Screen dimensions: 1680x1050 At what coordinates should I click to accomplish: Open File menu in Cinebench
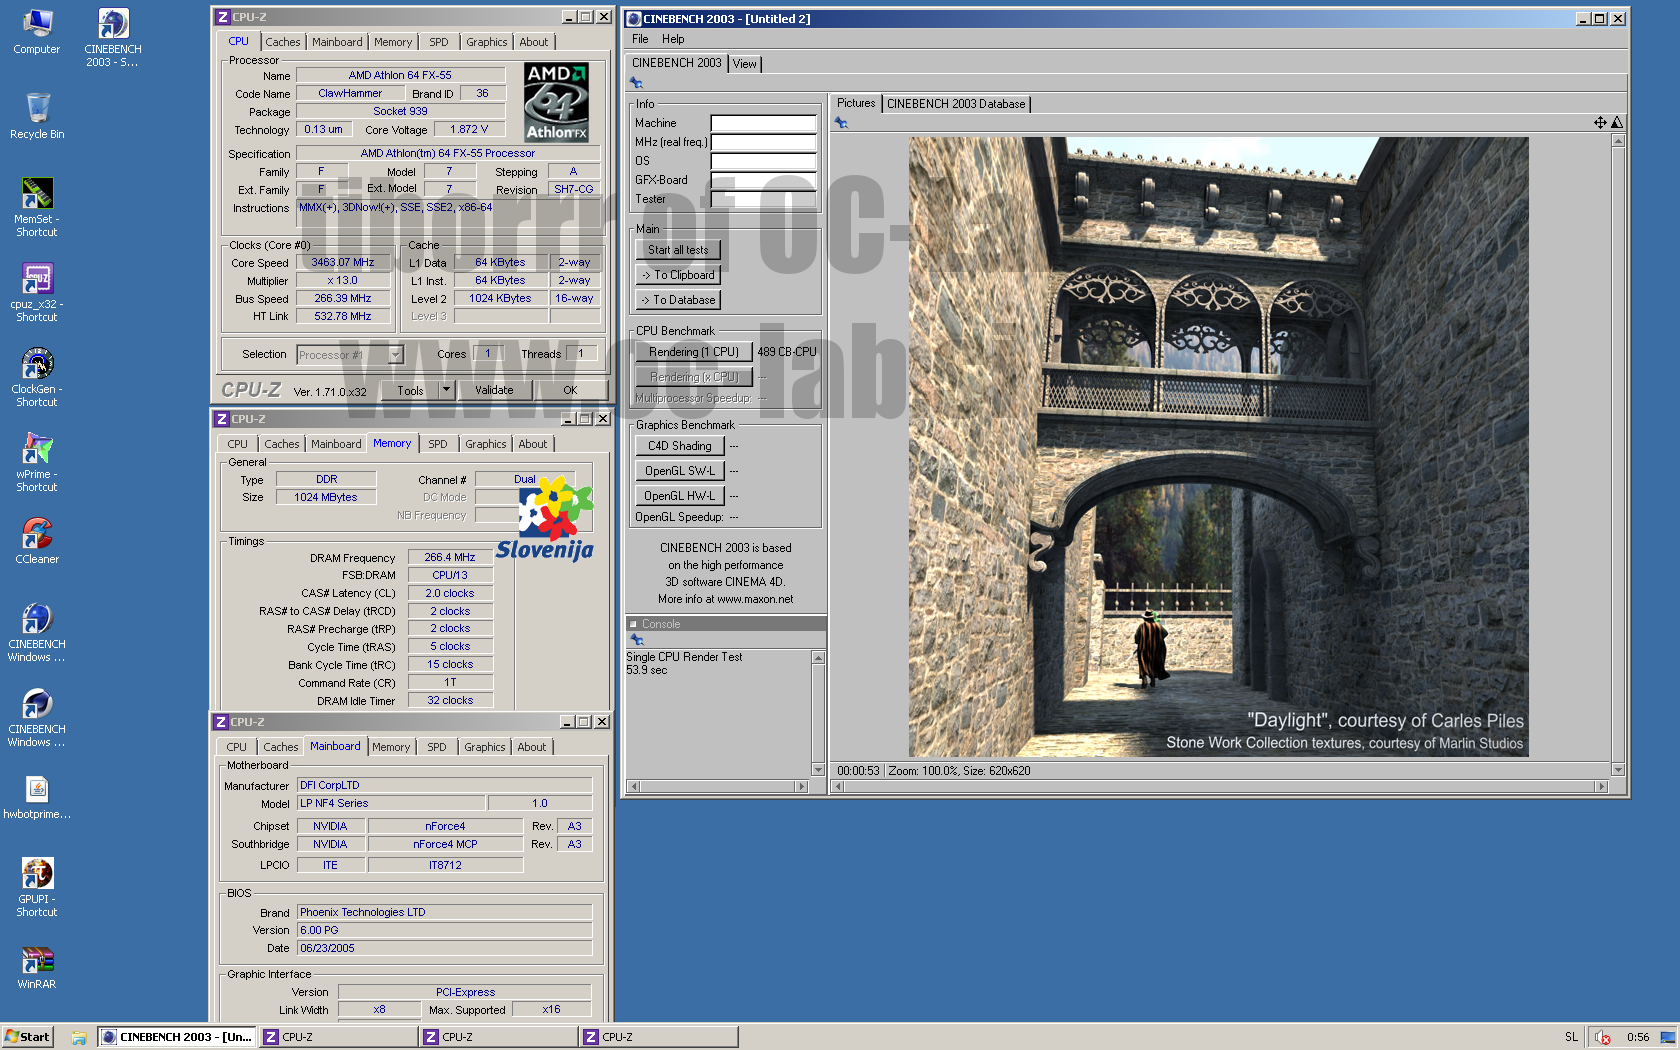click(x=640, y=39)
